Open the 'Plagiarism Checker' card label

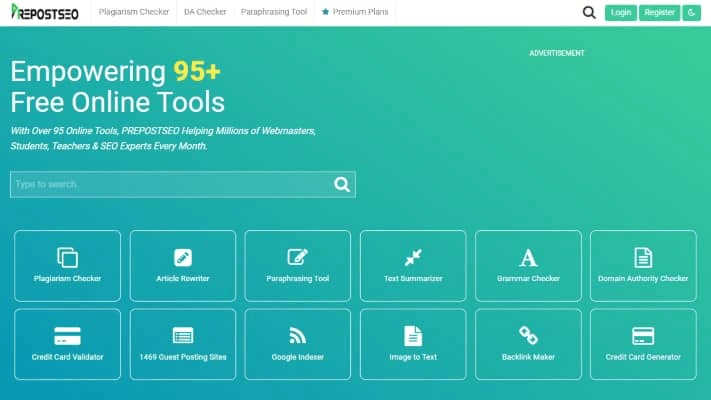[68, 278]
